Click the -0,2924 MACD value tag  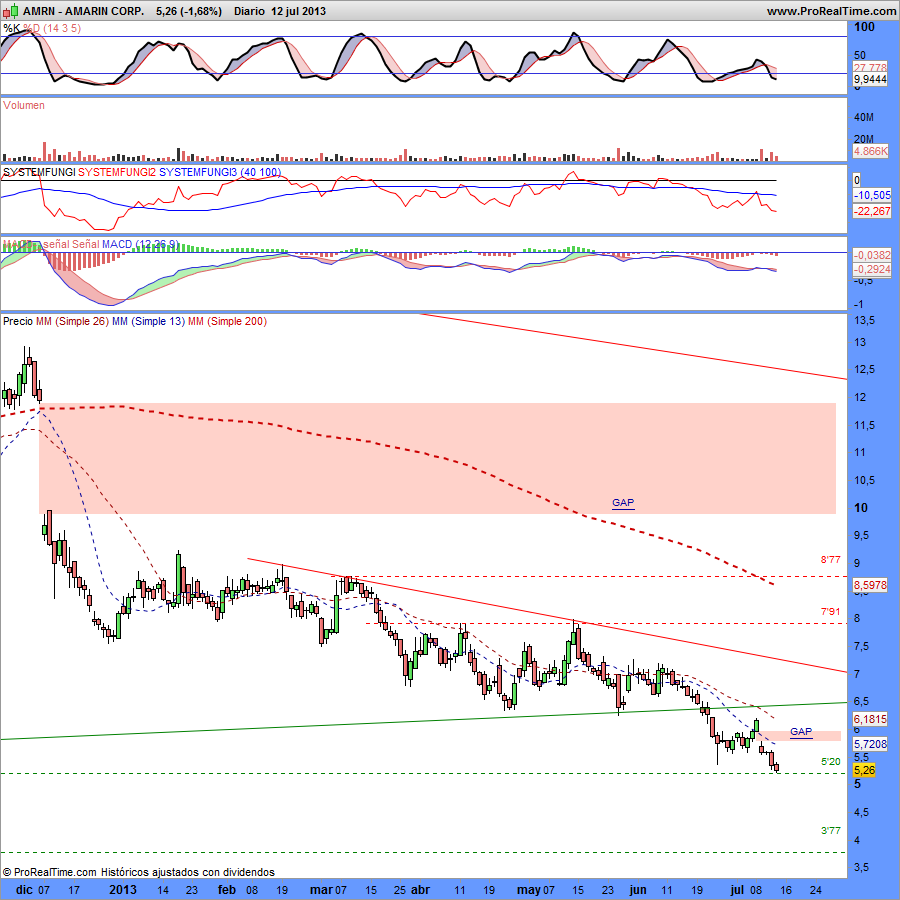[872, 270]
